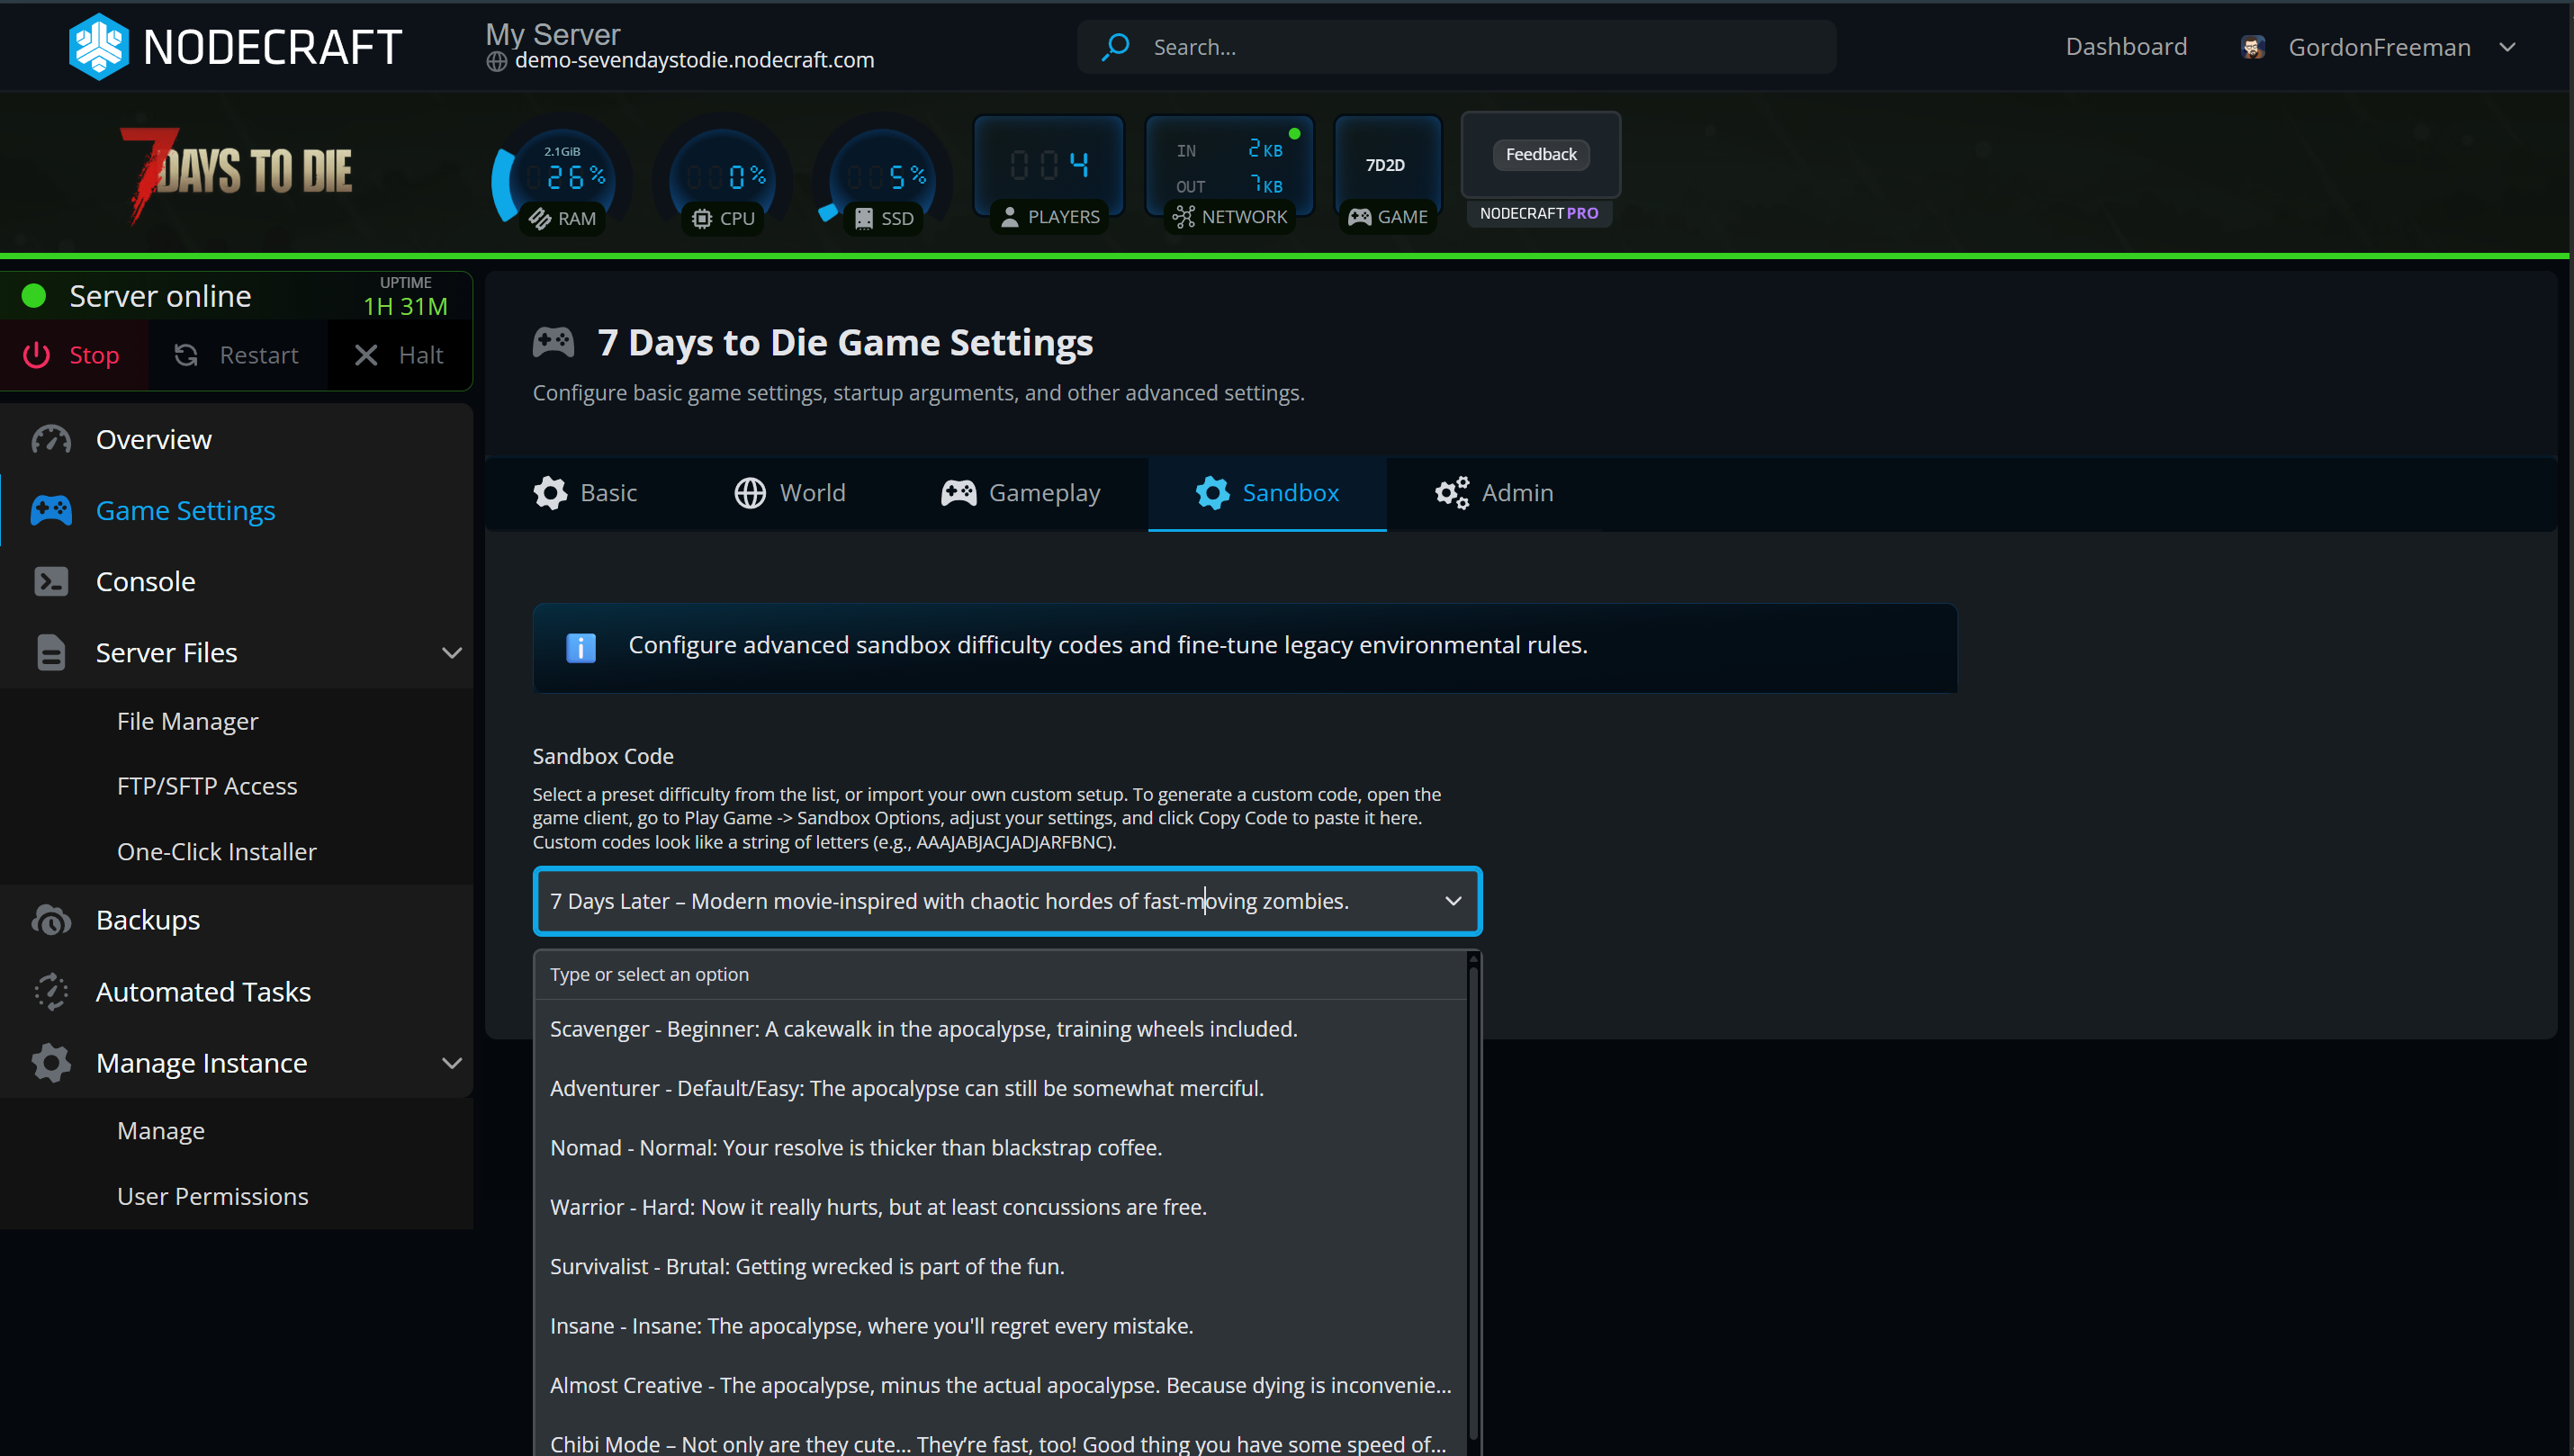The width and height of the screenshot is (2574, 1456).
Task: Switch to the Basic tab
Action: pos(585,493)
